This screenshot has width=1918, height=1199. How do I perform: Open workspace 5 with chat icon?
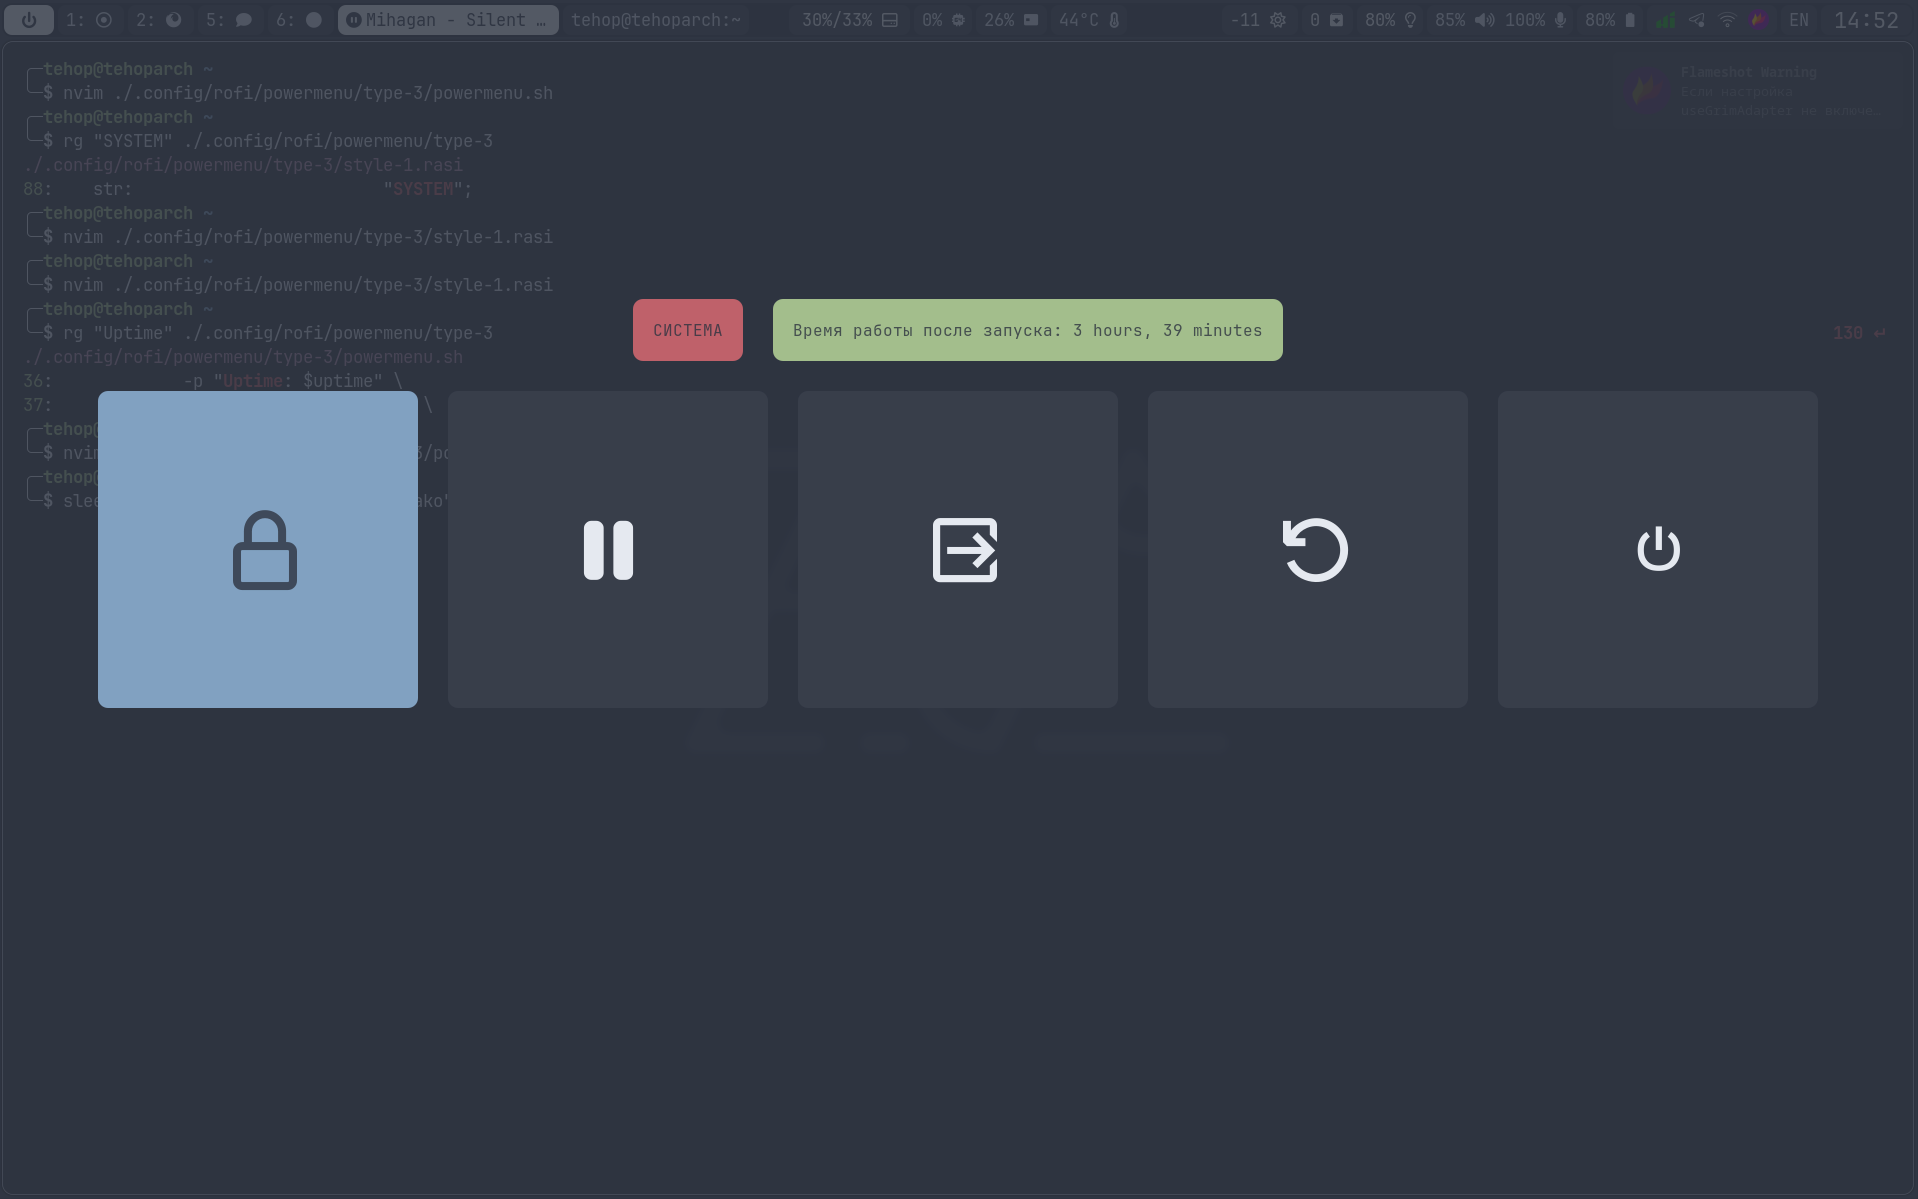(229, 20)
